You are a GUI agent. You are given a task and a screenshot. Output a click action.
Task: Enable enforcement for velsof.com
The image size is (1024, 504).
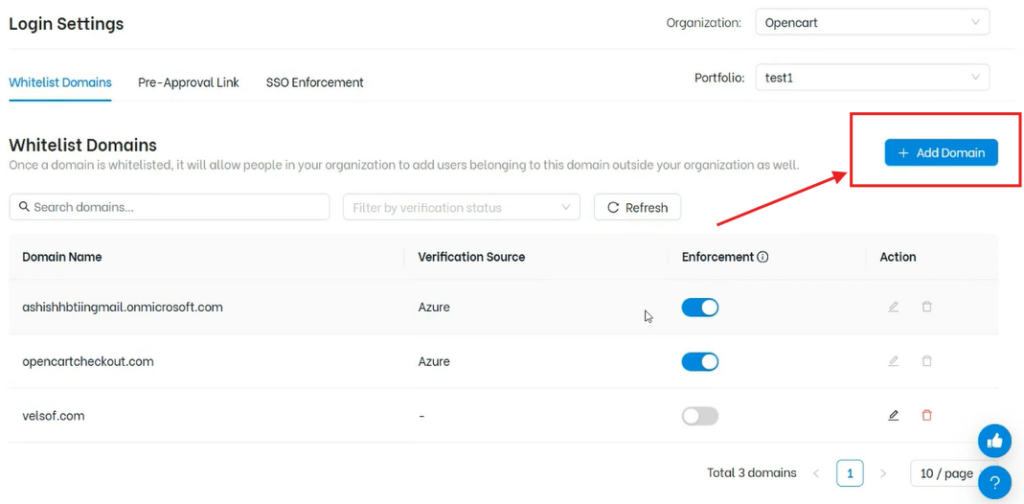pos(700,416)
